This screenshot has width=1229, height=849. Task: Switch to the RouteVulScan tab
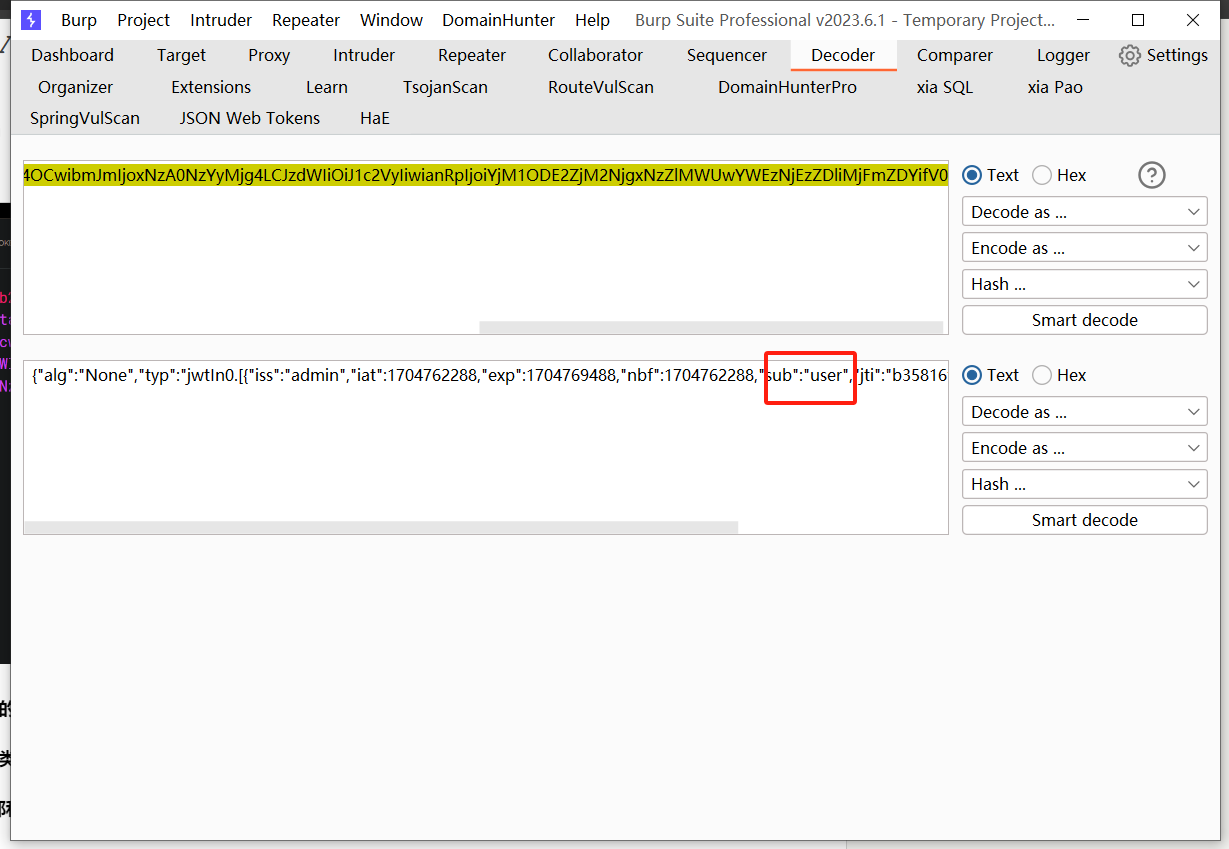(601, 88)
